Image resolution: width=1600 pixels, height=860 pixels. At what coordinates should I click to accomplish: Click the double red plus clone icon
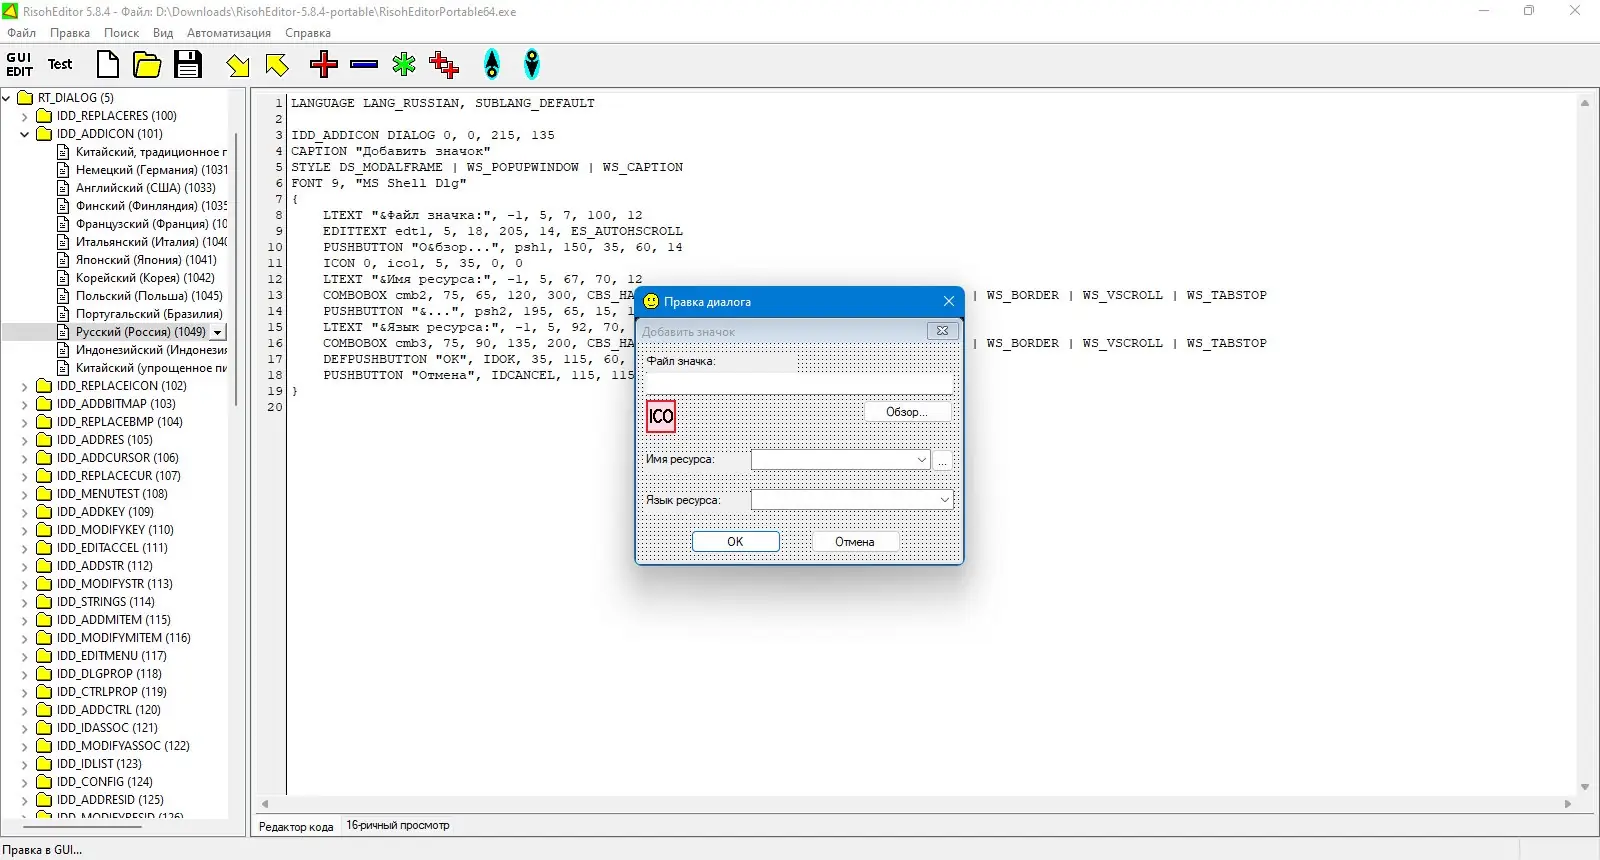coord(444,65)
